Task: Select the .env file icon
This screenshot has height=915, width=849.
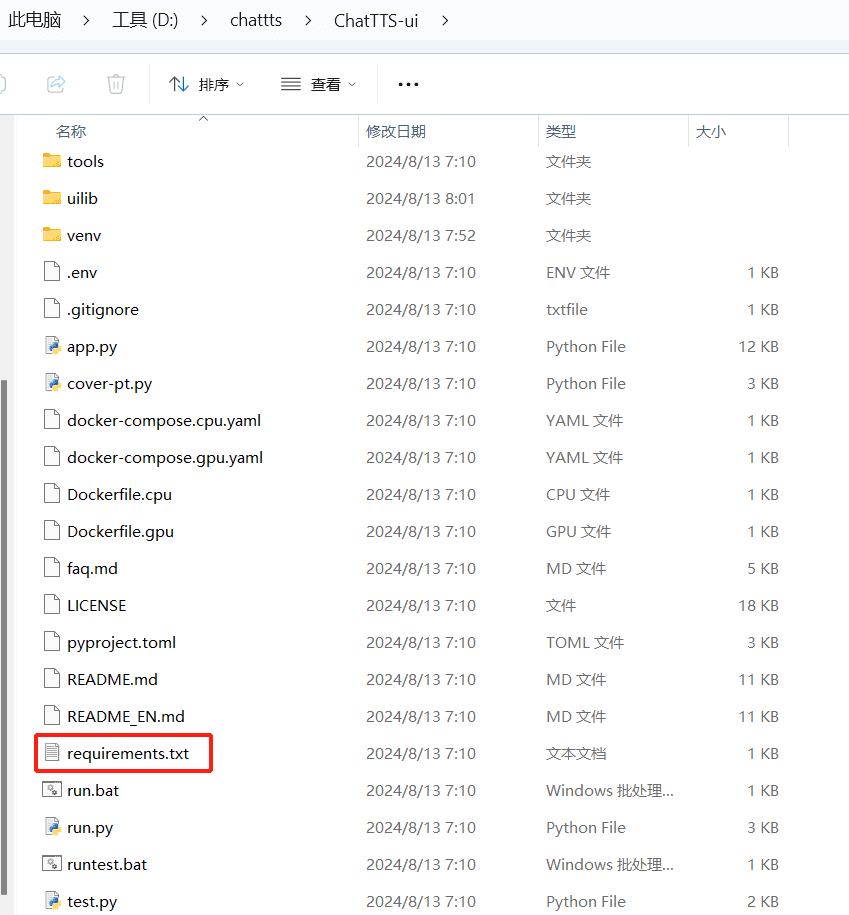Action: tap(52, 271)
